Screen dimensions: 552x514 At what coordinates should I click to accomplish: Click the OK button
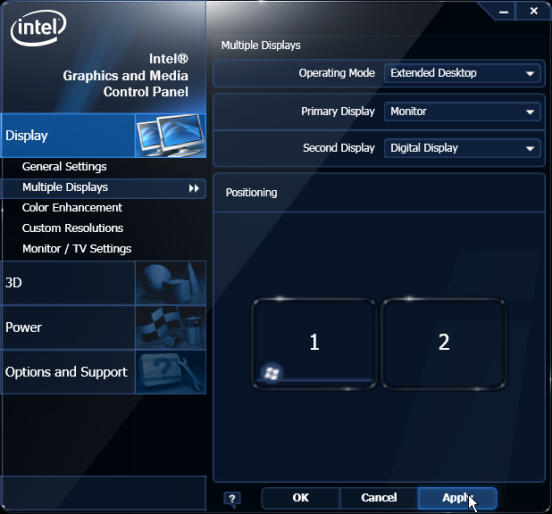click(301, 498)
